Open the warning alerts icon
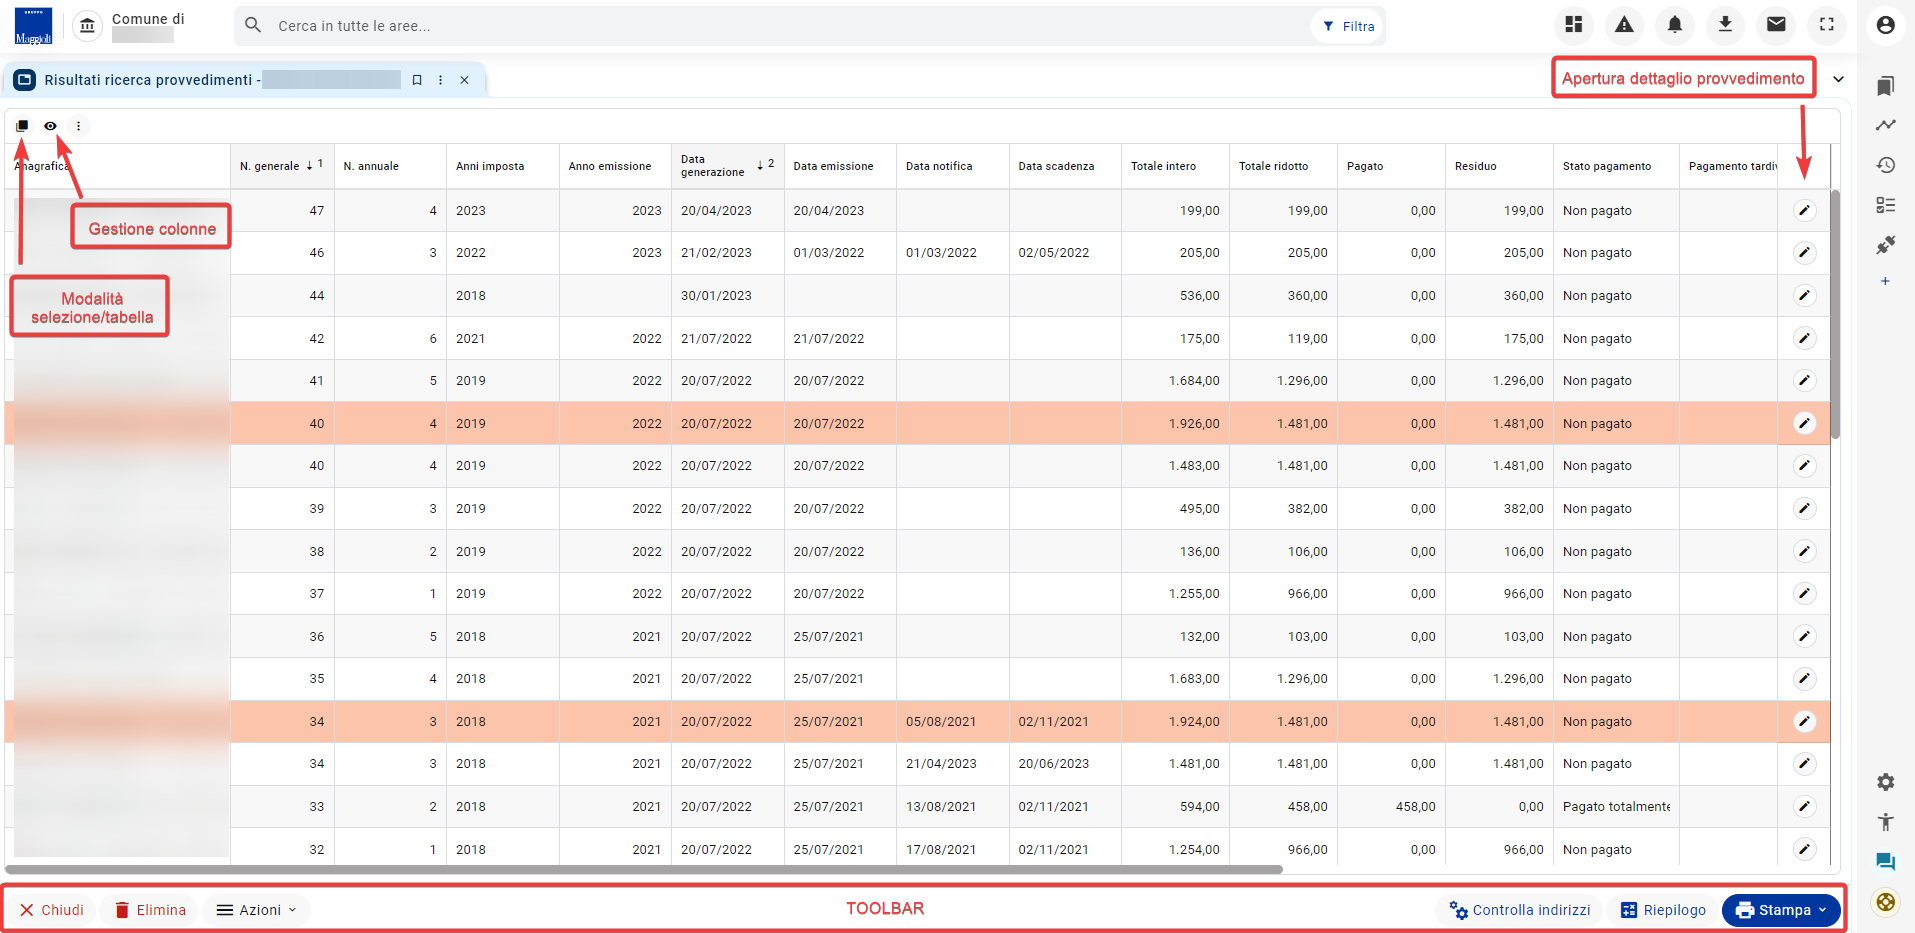 (1624, 25)
